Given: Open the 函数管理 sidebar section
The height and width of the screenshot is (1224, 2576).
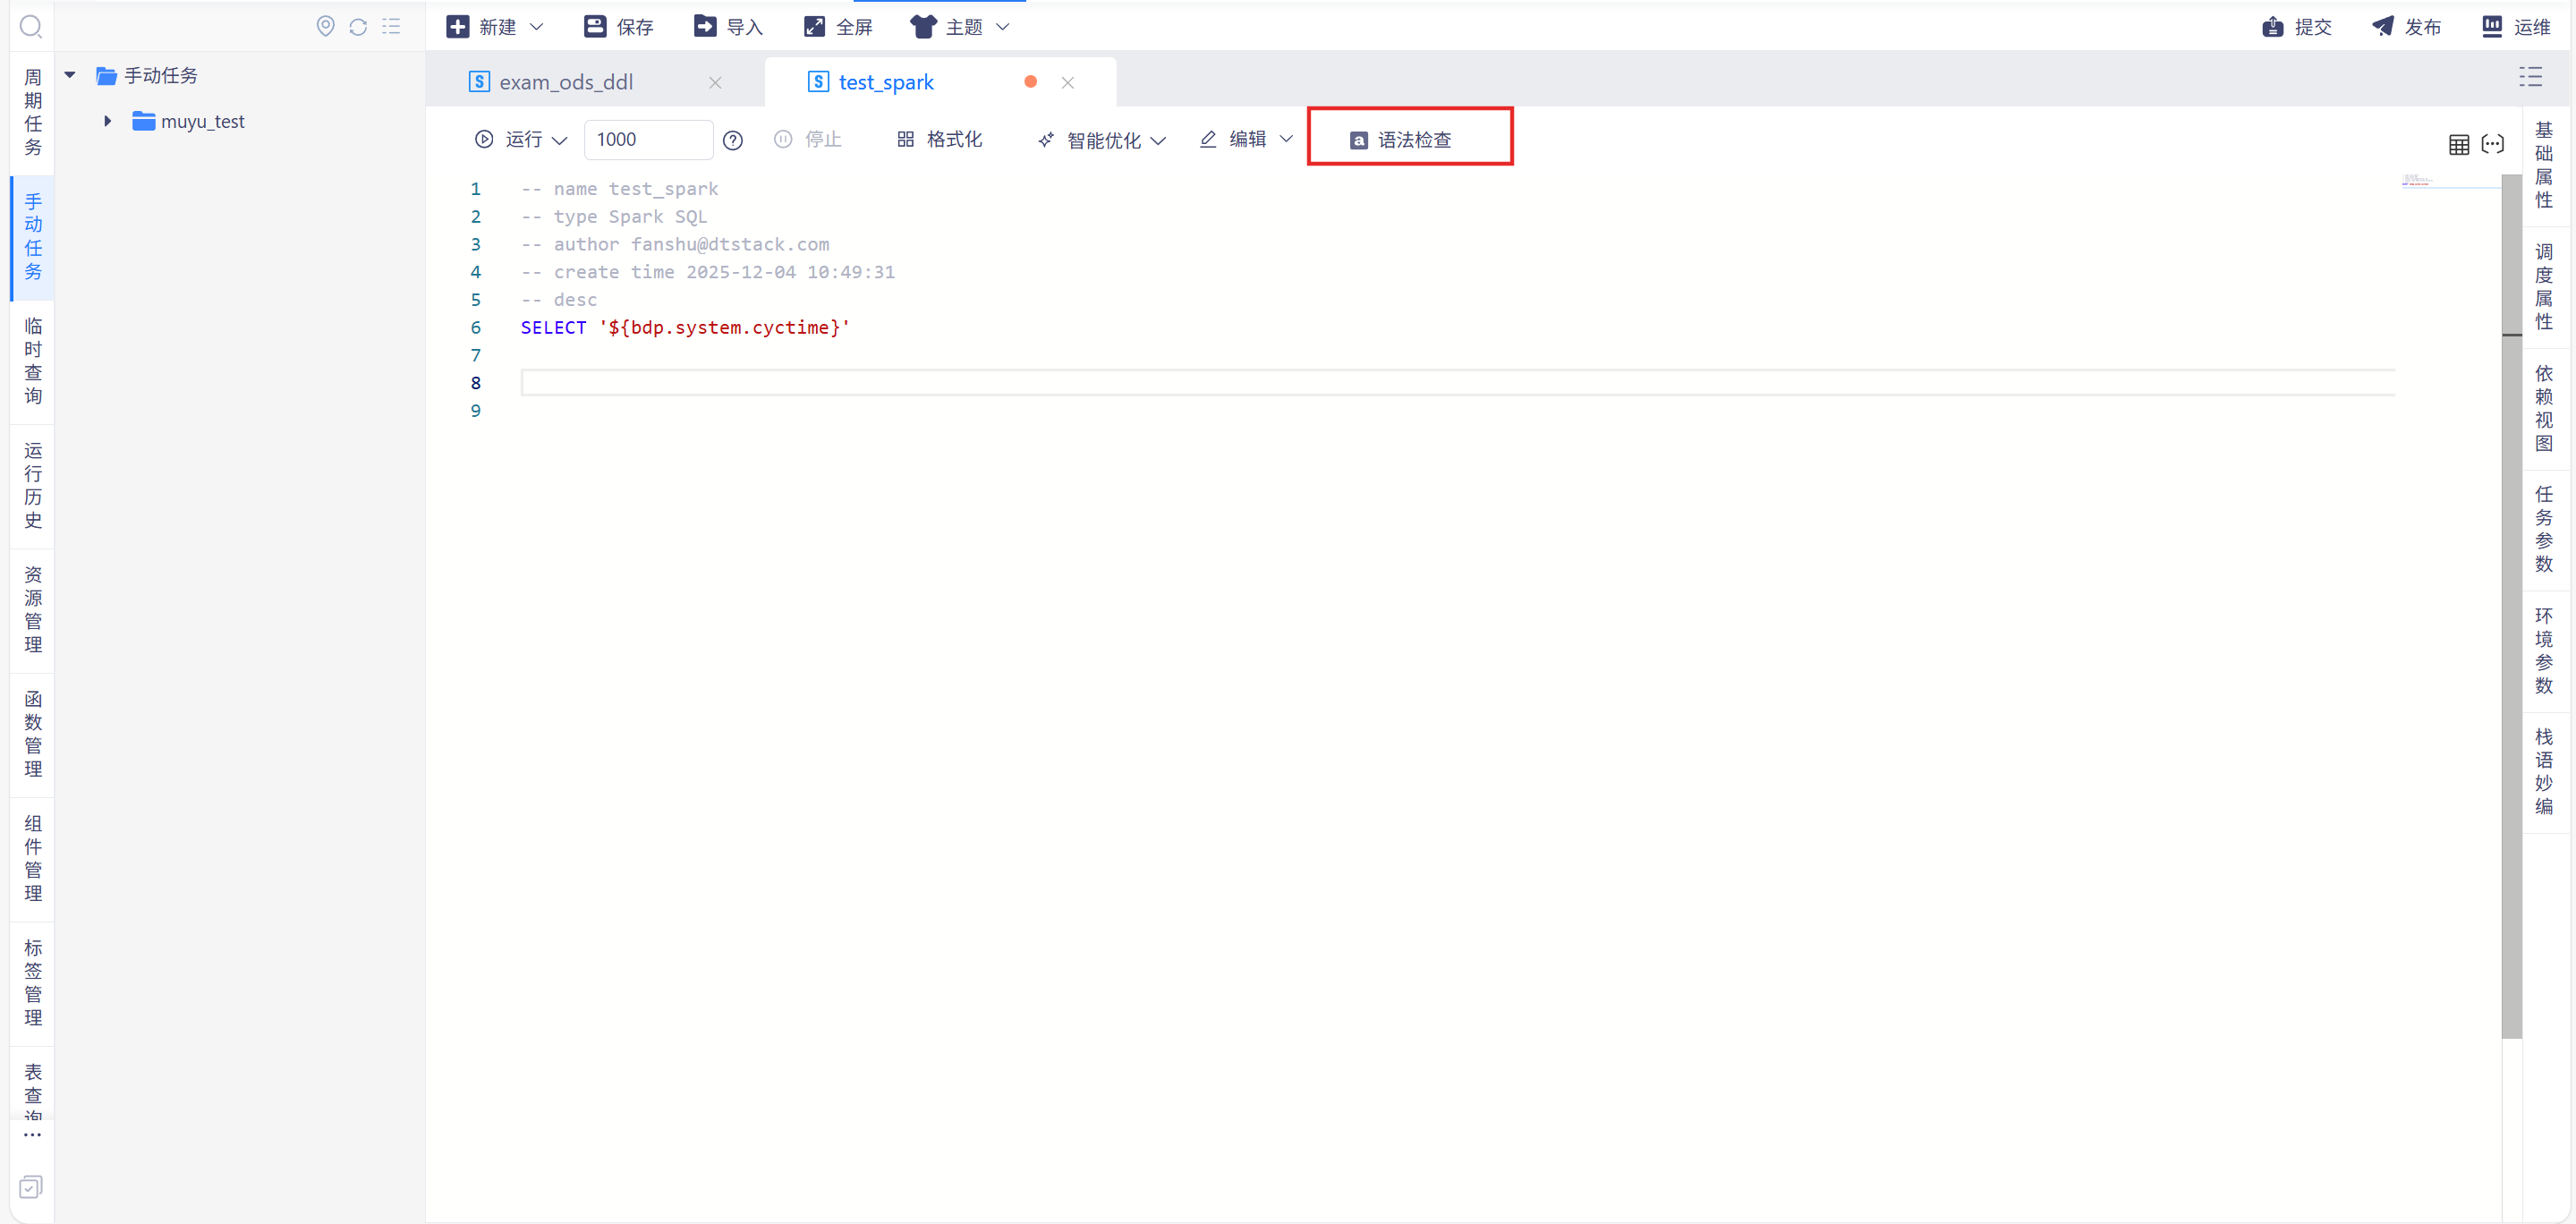Looking at the screenshot, I should [x=33, y=735].
